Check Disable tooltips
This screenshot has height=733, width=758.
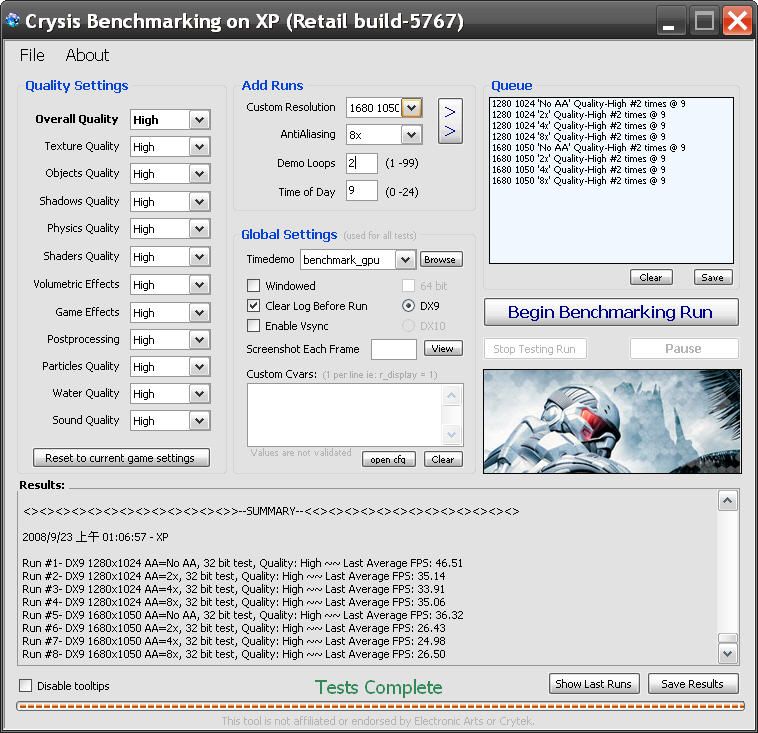pyautogui.click(x=26, y=685)
